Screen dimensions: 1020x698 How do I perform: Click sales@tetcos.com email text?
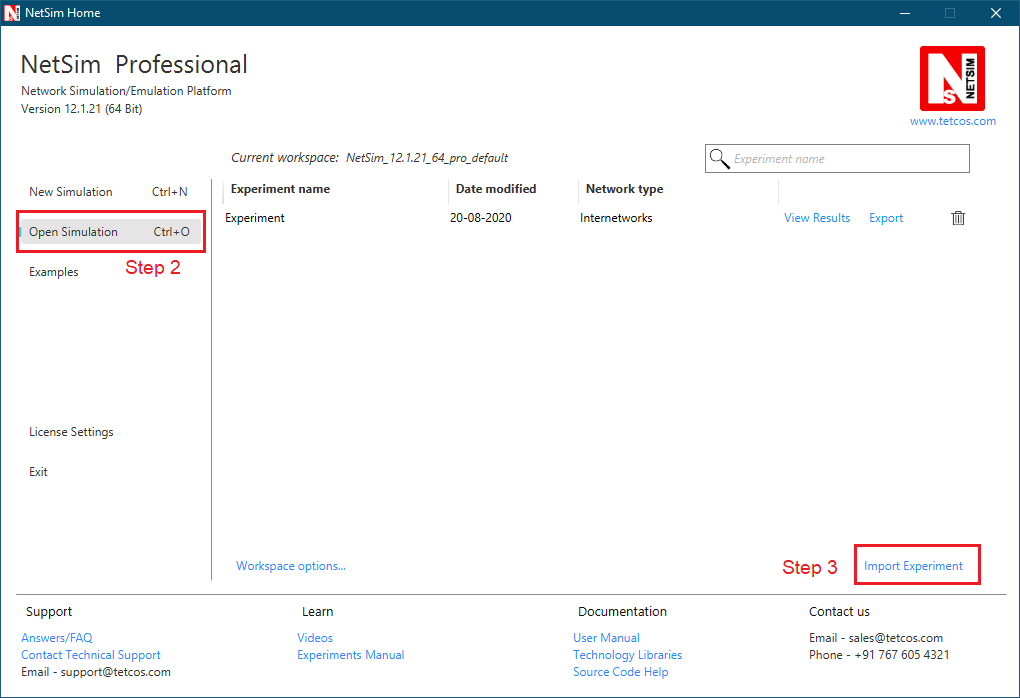coord(895,638)
